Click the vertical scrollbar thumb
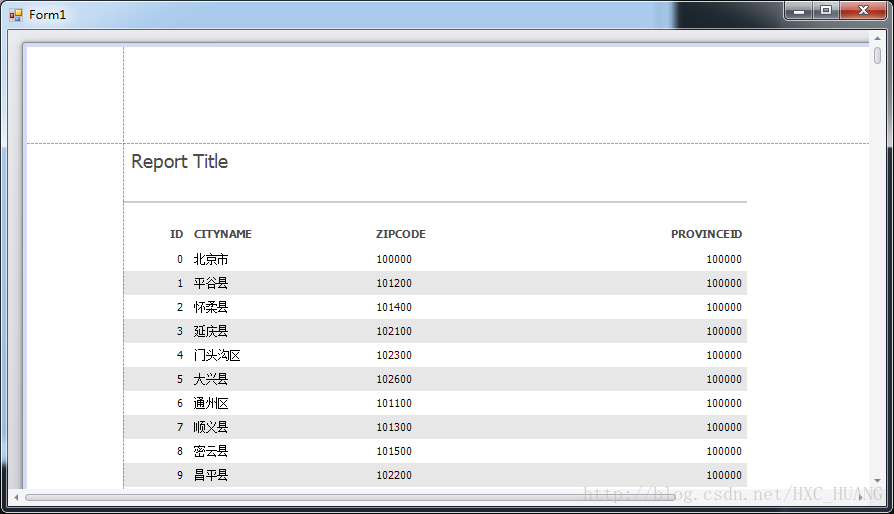This screenshot has width=894, height=514. [x=877, y=56]
